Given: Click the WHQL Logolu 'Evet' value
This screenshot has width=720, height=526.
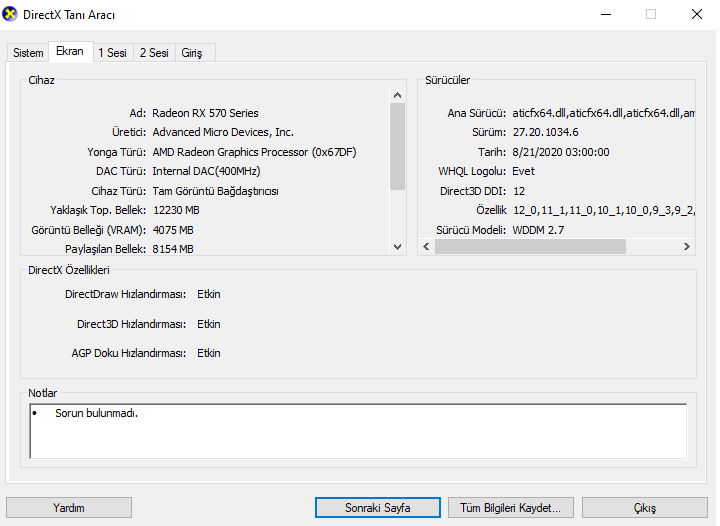Looking at the screenshot, I should point(523,171).
